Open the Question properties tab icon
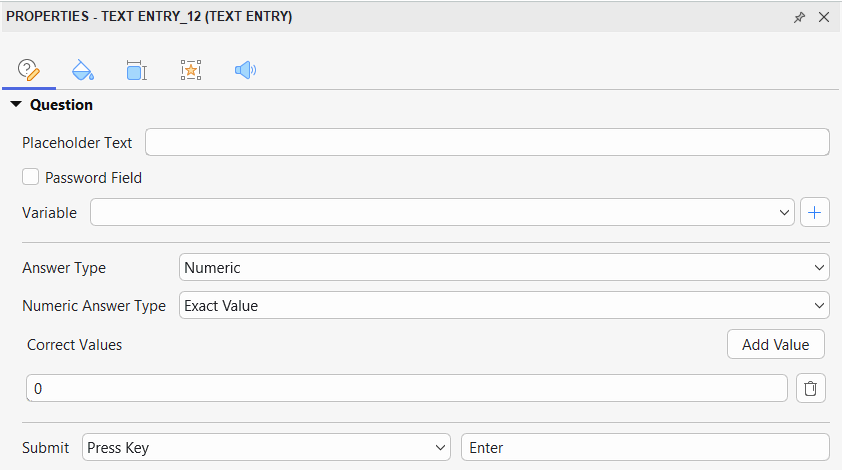Viewport: 842px width, 470px height. 29,70
